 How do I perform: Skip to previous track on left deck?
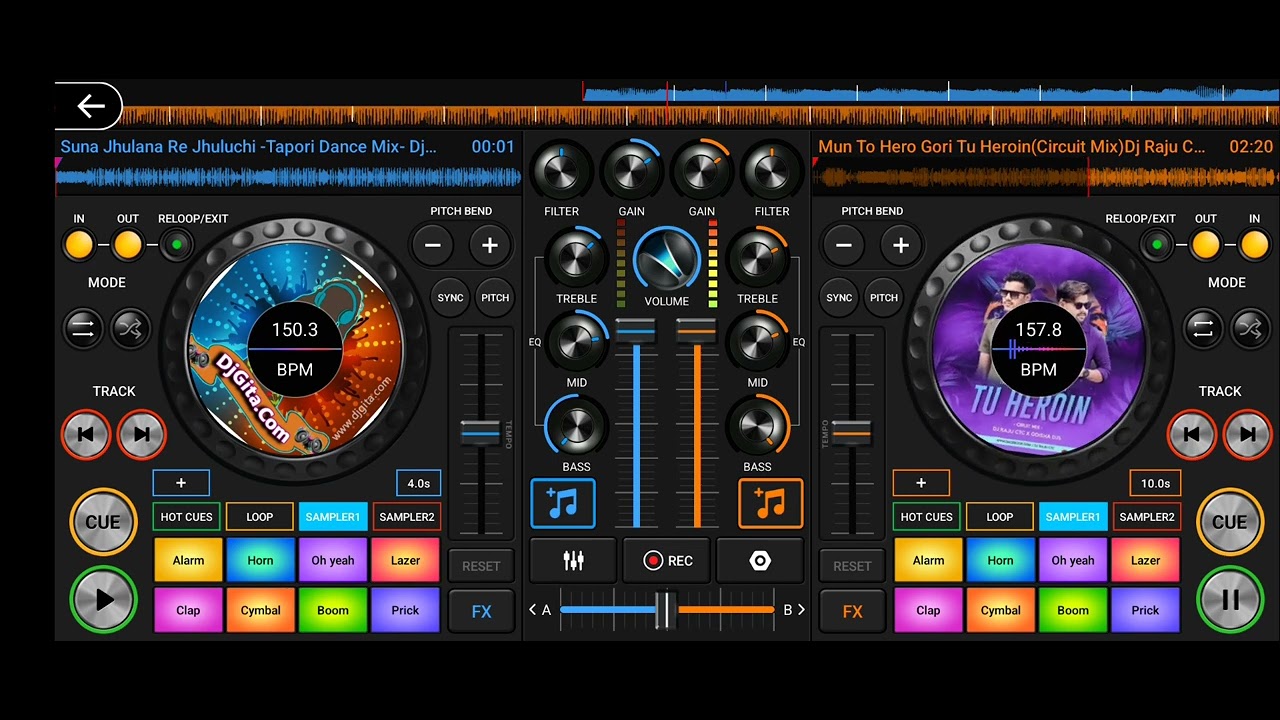coord(86,434)
